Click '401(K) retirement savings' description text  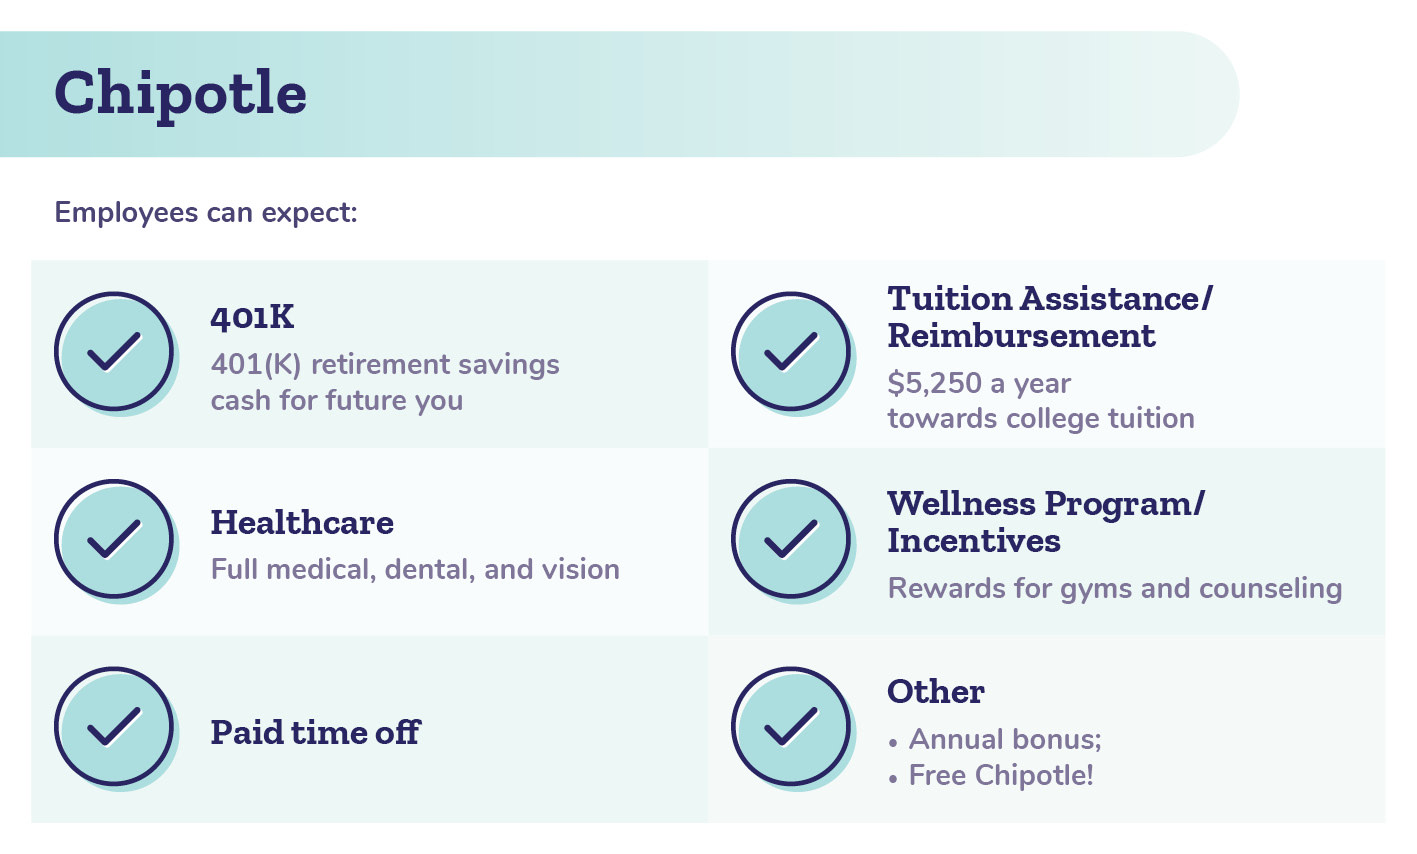pyautogui.click(x=385, y=364)
